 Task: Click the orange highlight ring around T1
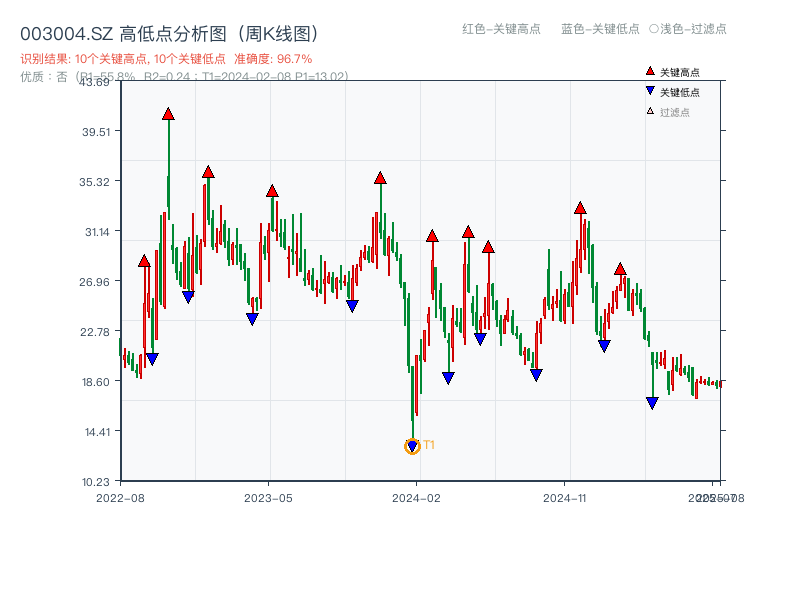tap(412, 447)
